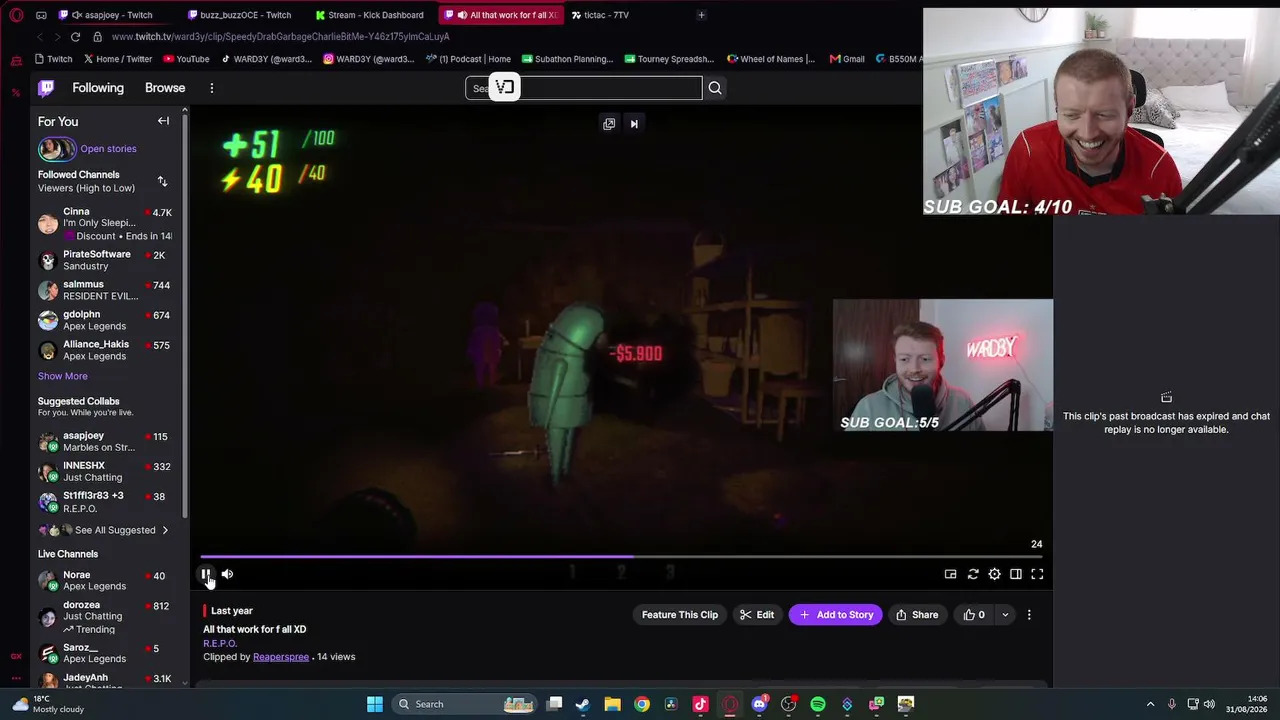The width and height of the screenshot is (1280, 720).
Task: Open the R.E.P.O. game category link
Action: click(220, 643)
